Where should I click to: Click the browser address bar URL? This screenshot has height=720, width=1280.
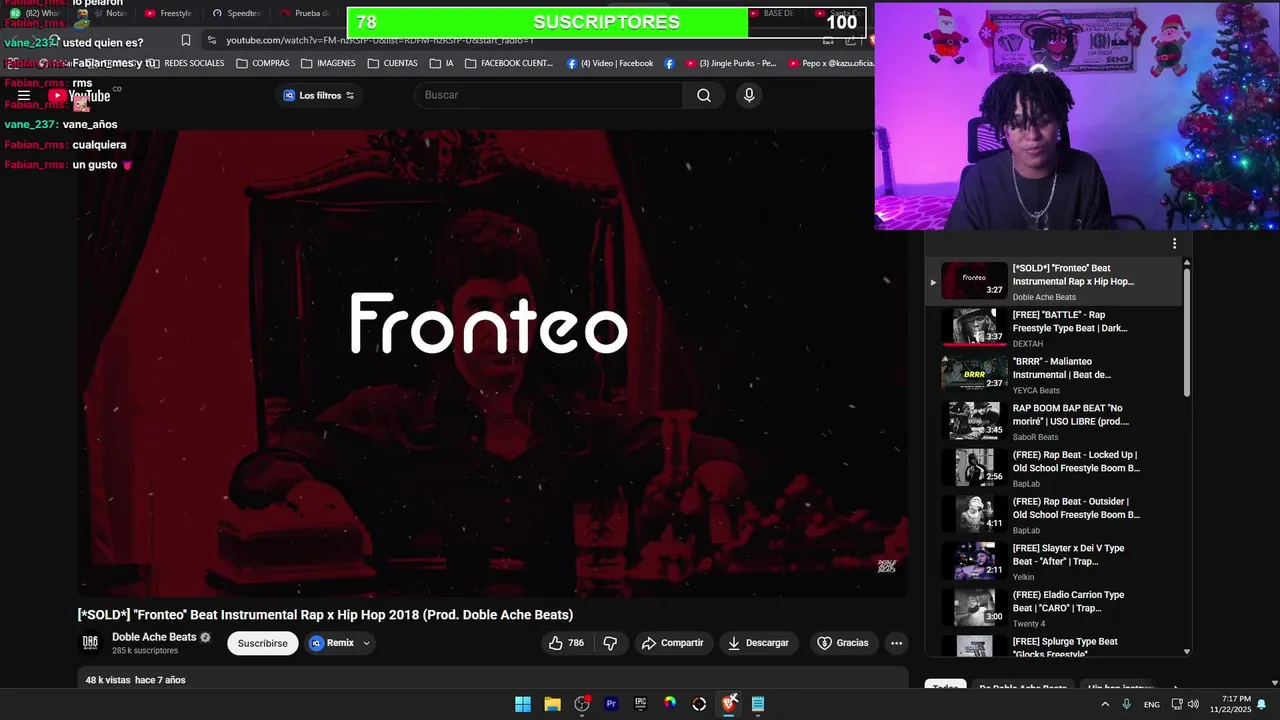click(380, 40)
